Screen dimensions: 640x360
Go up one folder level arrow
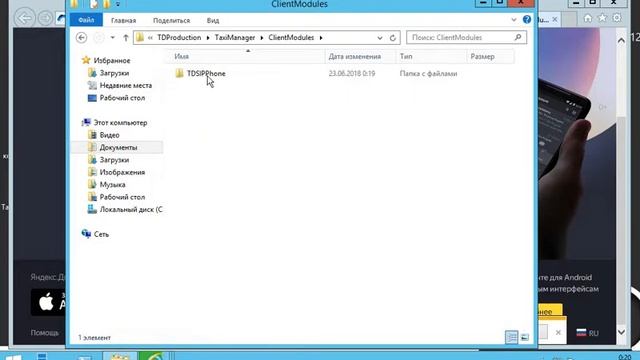126,38
